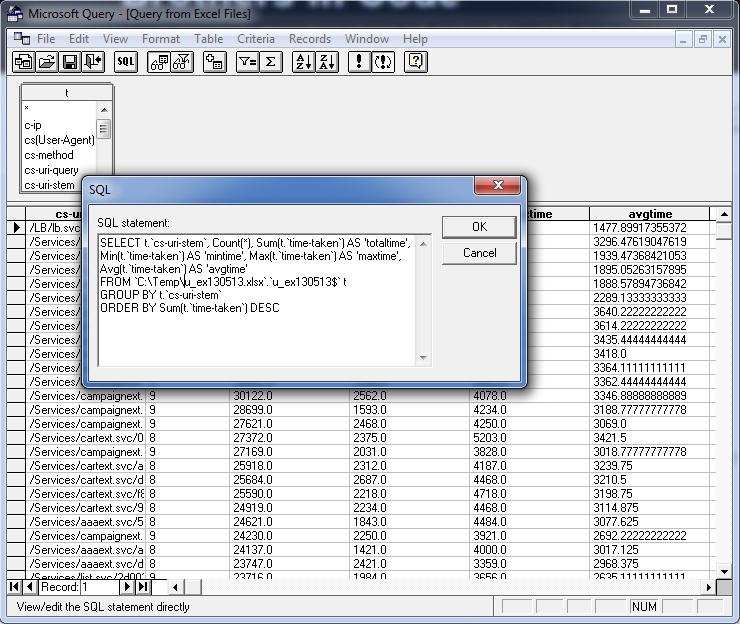Click the avgtime column header
740x624 pixels.
pyautogui.click(x=649, y=214)
